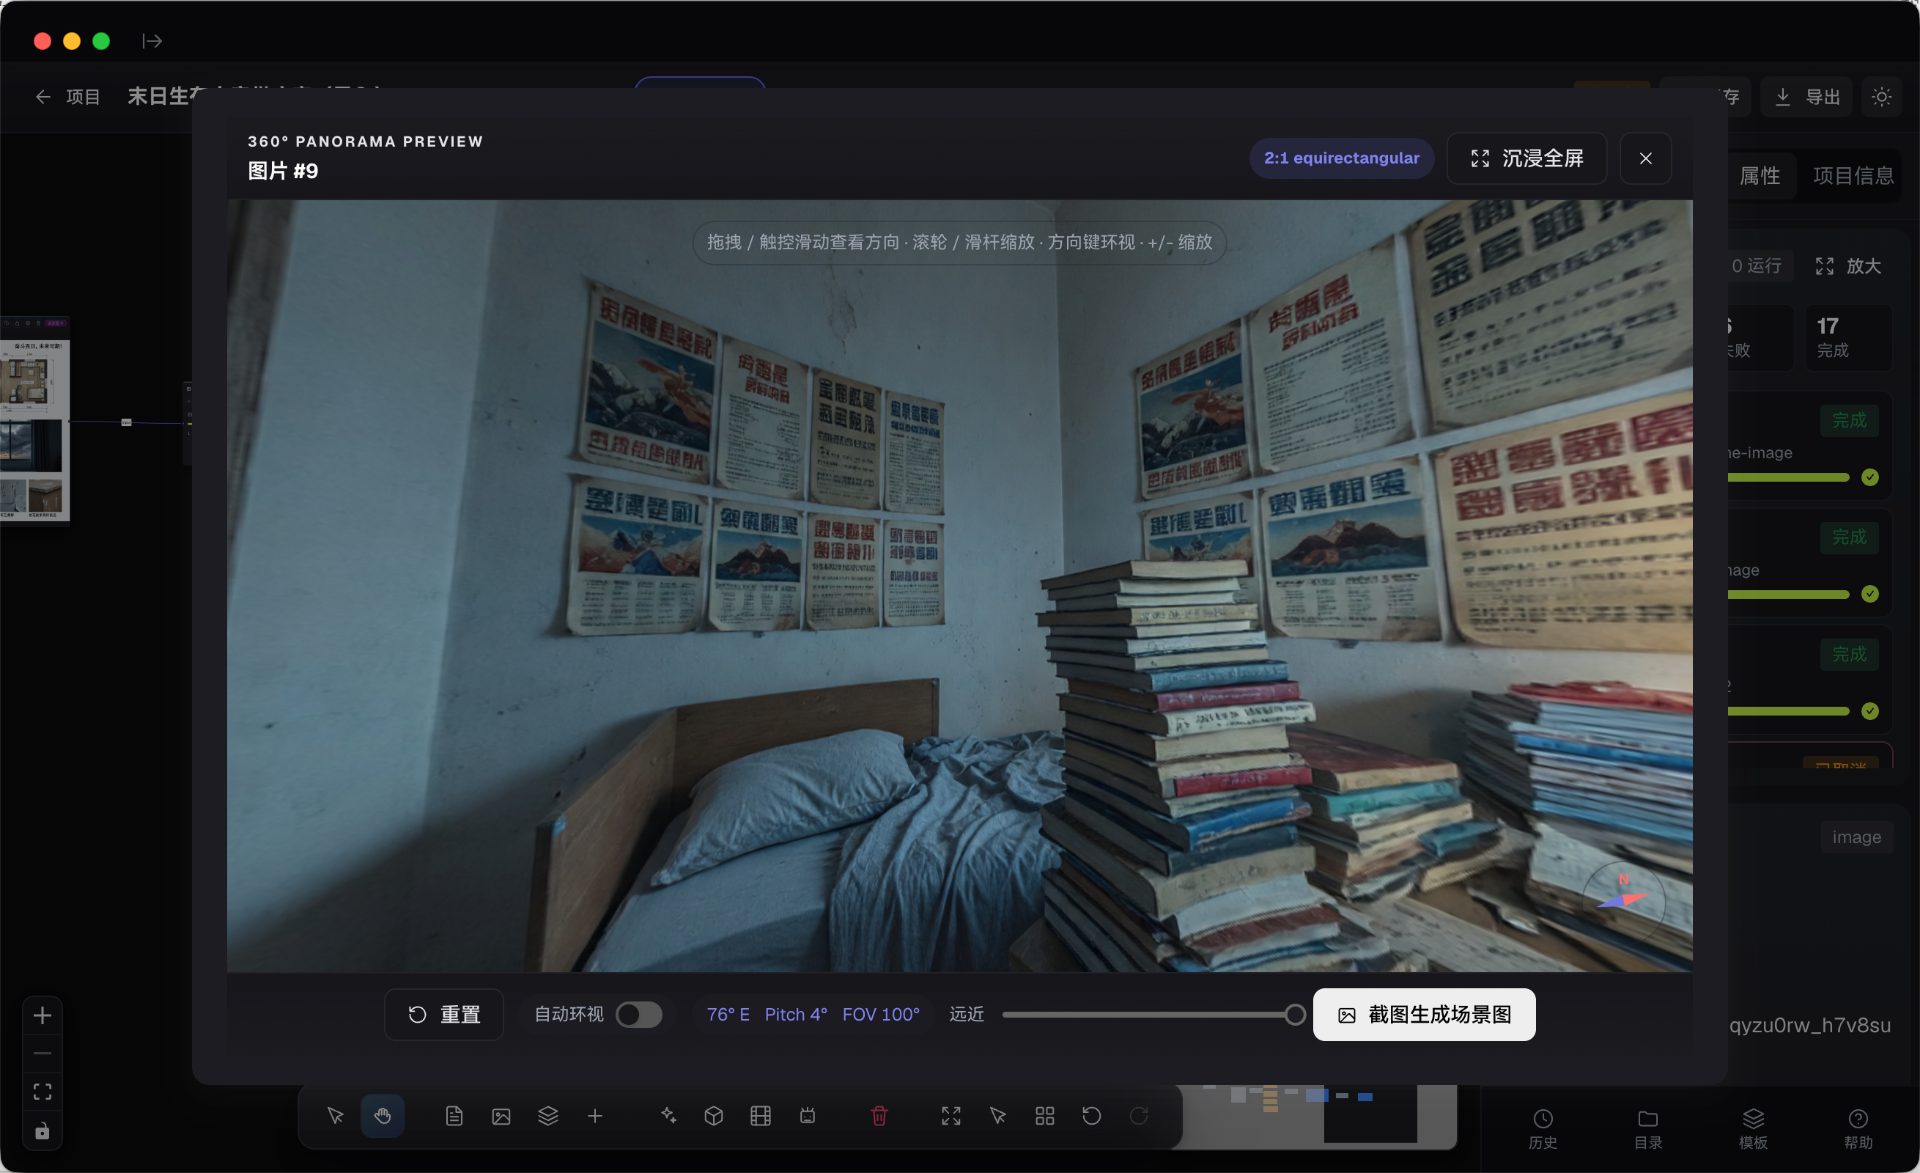This screenshot has height=1173, width=1920.
Task: Zoom in canvas with left plus button
Action: click(42, 1016)
